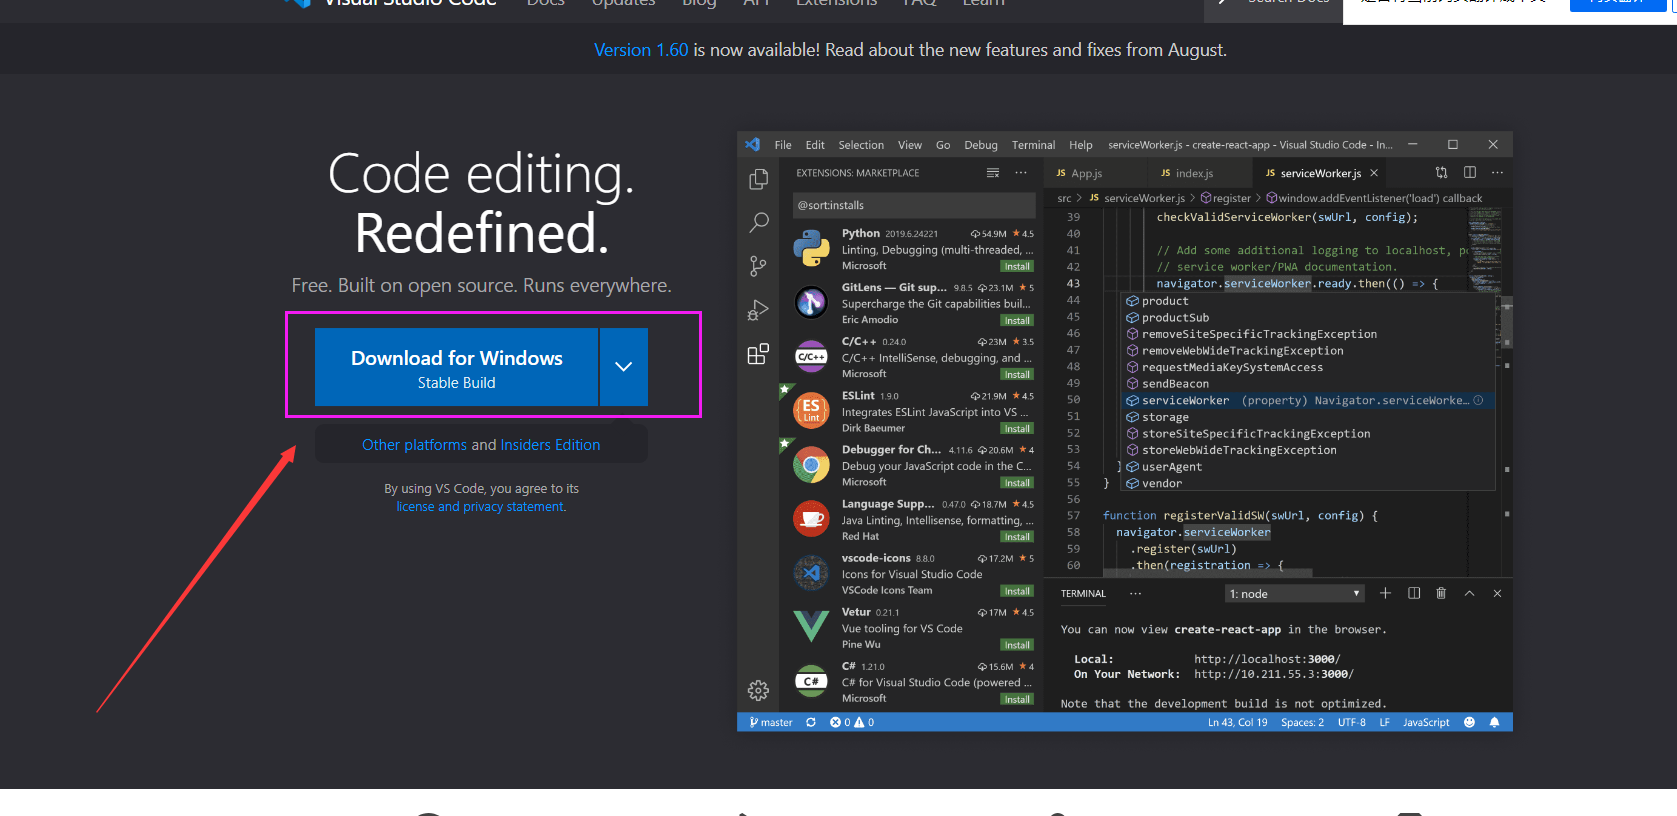1677x816 pixels.
Task: Install the GitLens extension
Action: (x=1017, y=321)
